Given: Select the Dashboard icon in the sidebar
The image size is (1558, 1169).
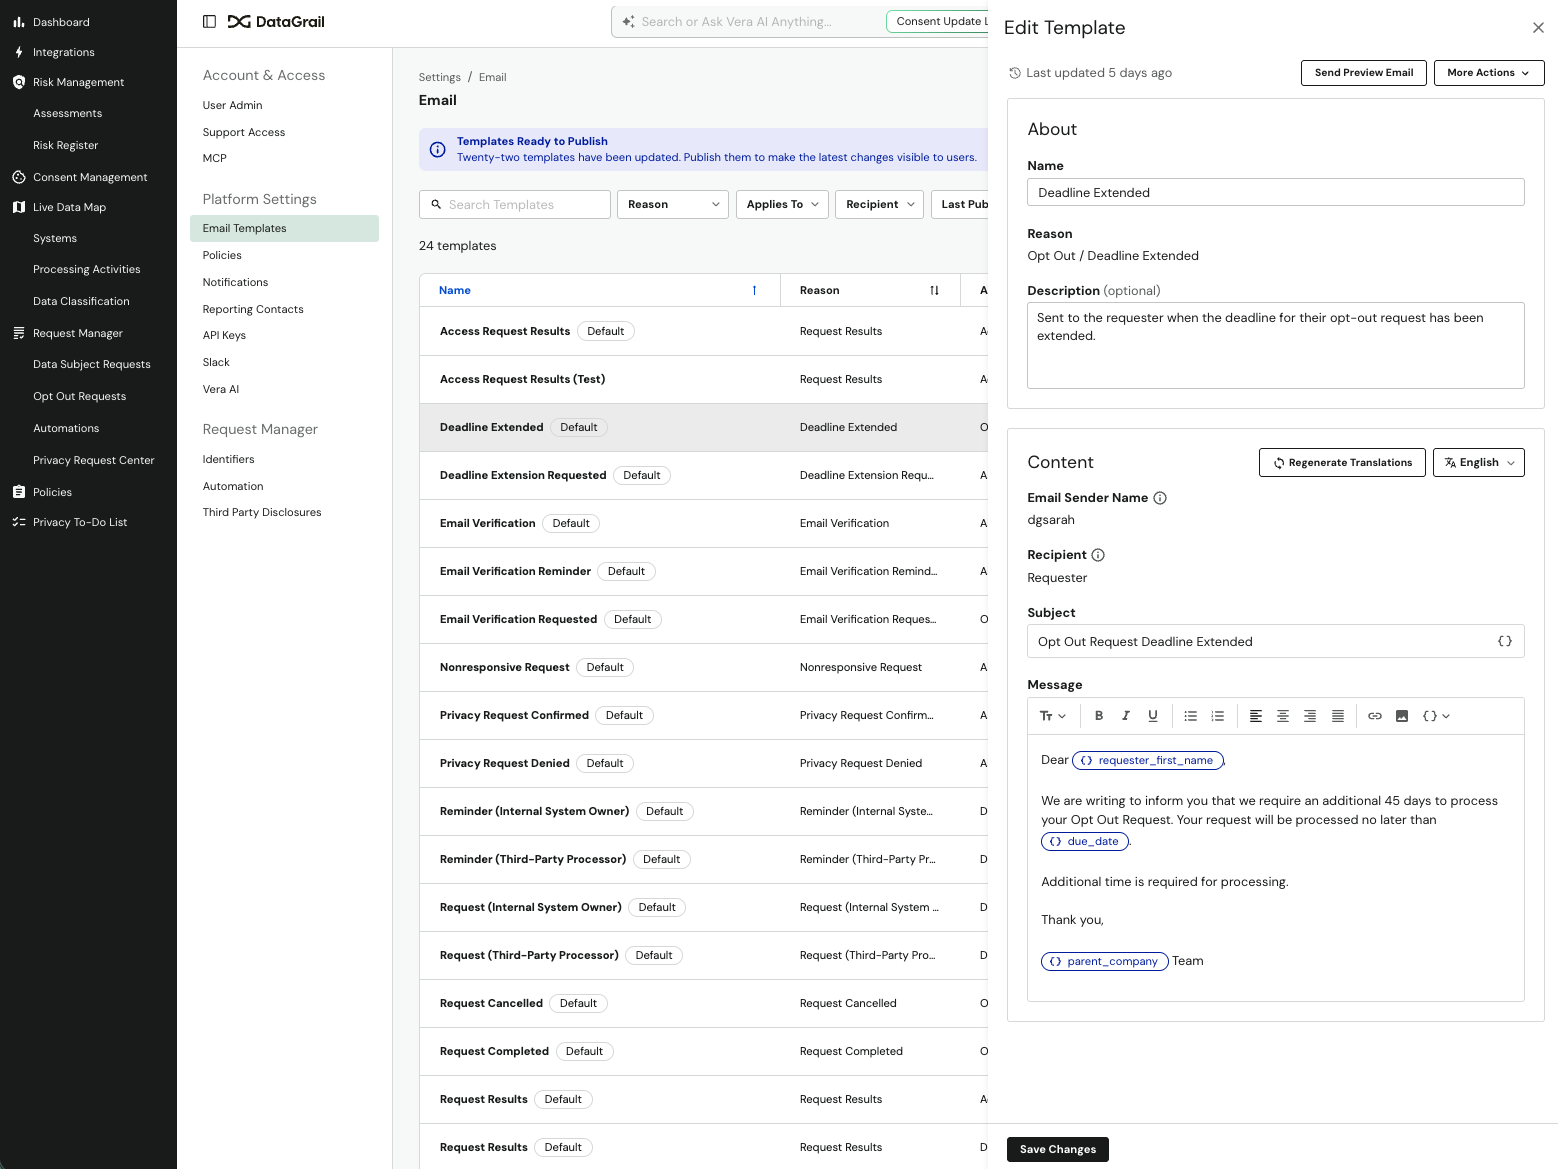Looking at the screenshot, I should point(18,21).
